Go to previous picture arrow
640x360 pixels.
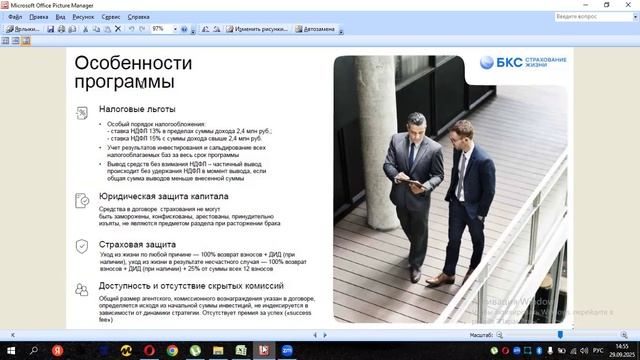click(315, 335)
